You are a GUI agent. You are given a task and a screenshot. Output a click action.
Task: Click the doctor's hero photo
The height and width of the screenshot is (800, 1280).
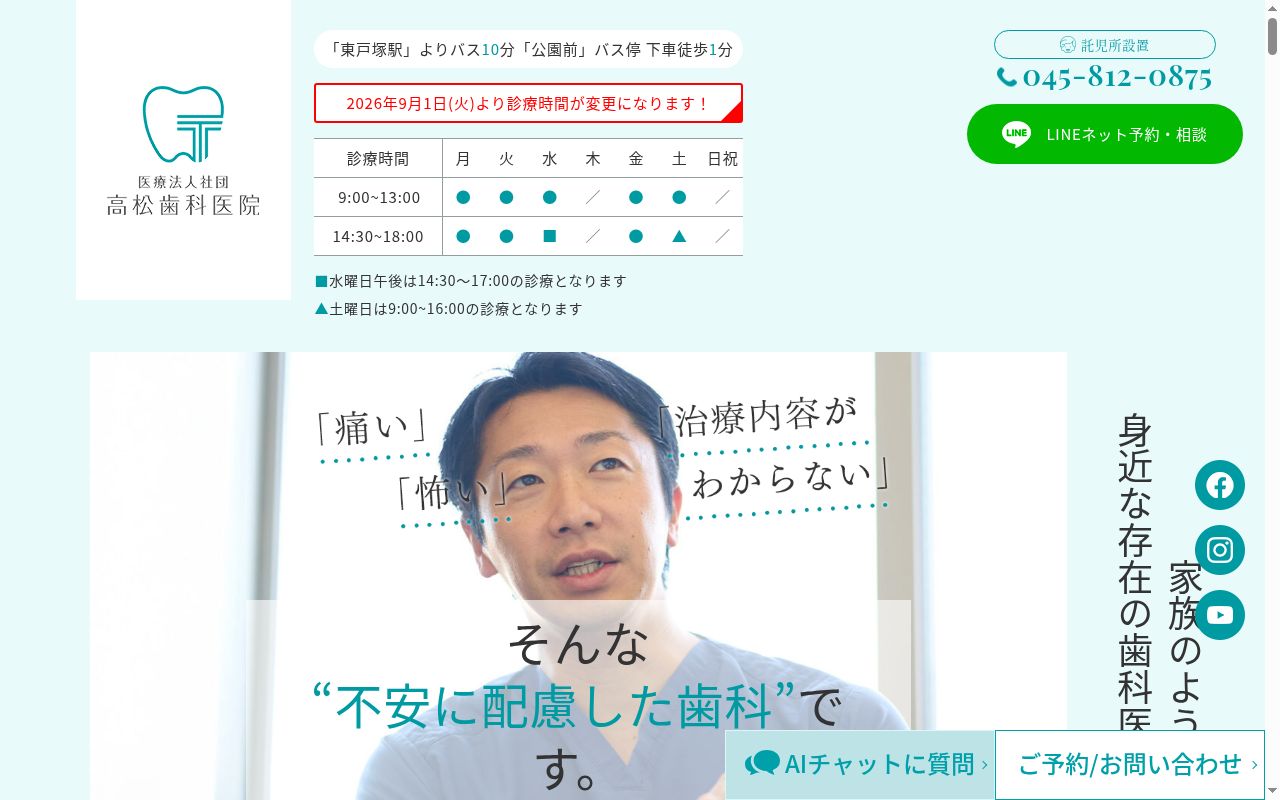[578, 576]
